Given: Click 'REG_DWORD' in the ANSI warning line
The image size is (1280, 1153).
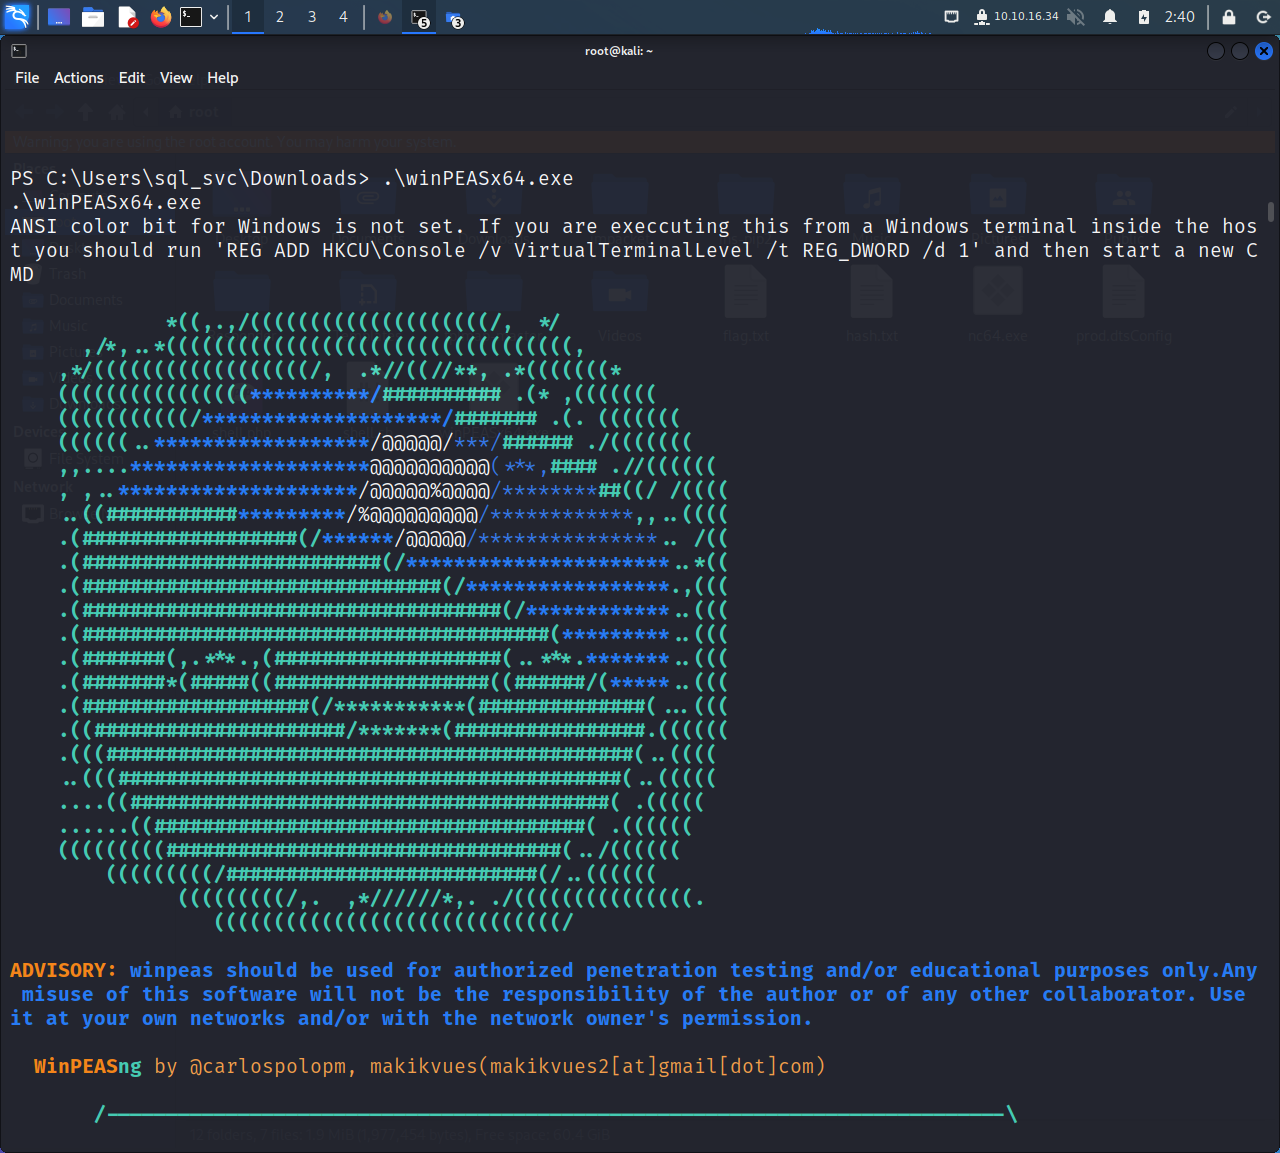Looking at the screenshot, I should click(856, 251).
